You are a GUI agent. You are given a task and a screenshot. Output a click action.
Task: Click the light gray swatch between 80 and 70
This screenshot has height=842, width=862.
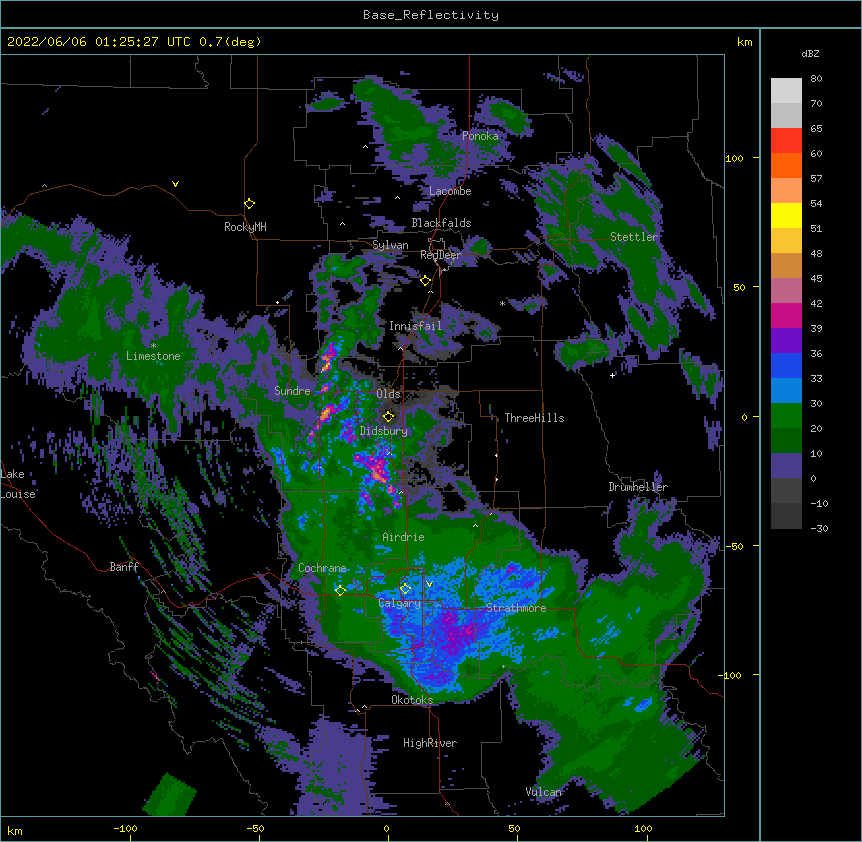point(786,91)
